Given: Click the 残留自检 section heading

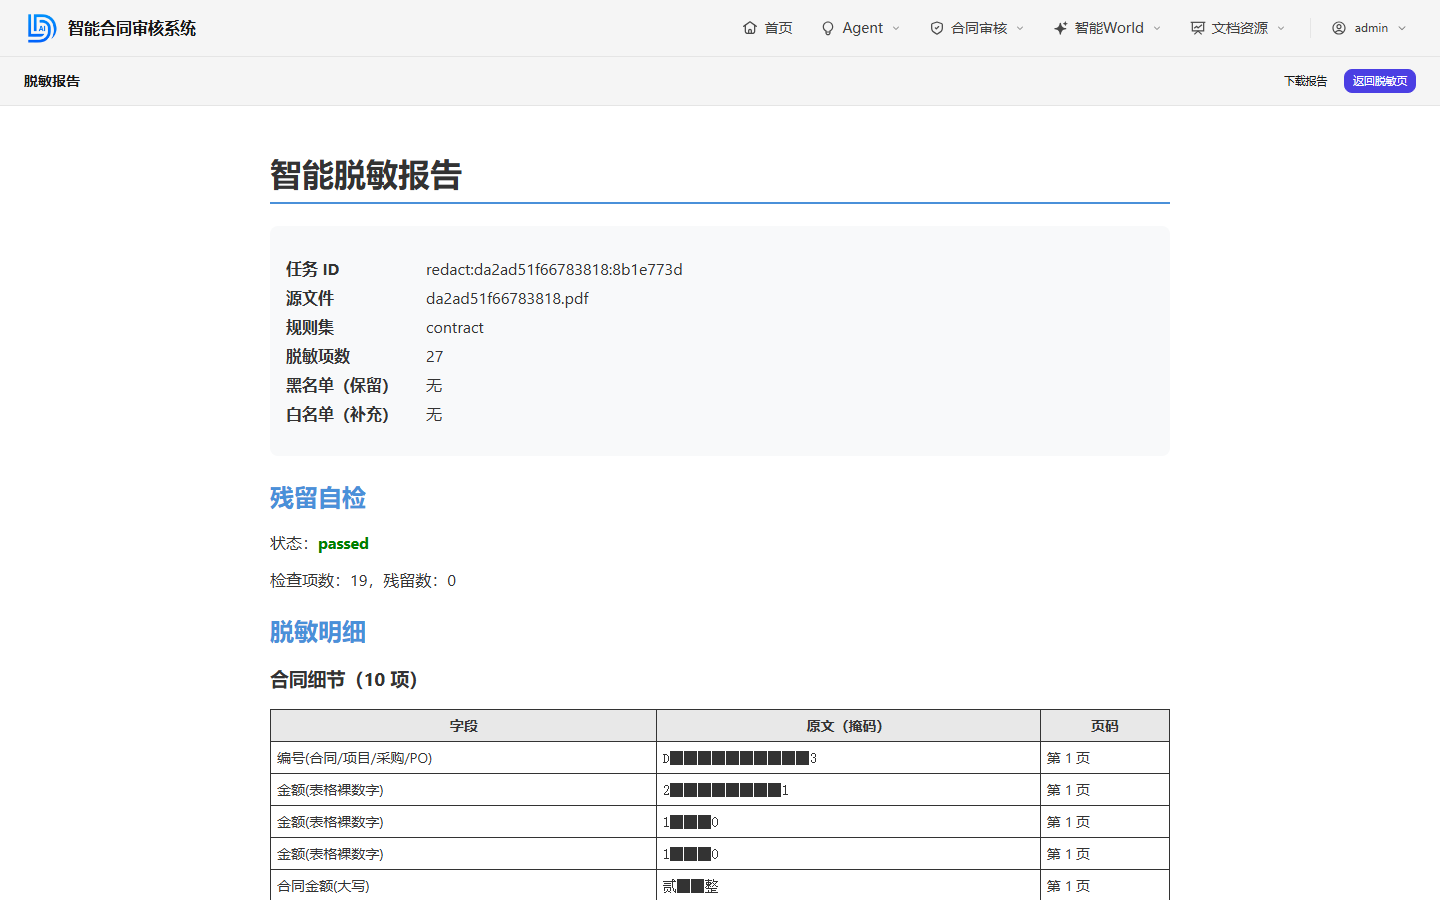Looking at the screenshot, I should coord(318,498).
